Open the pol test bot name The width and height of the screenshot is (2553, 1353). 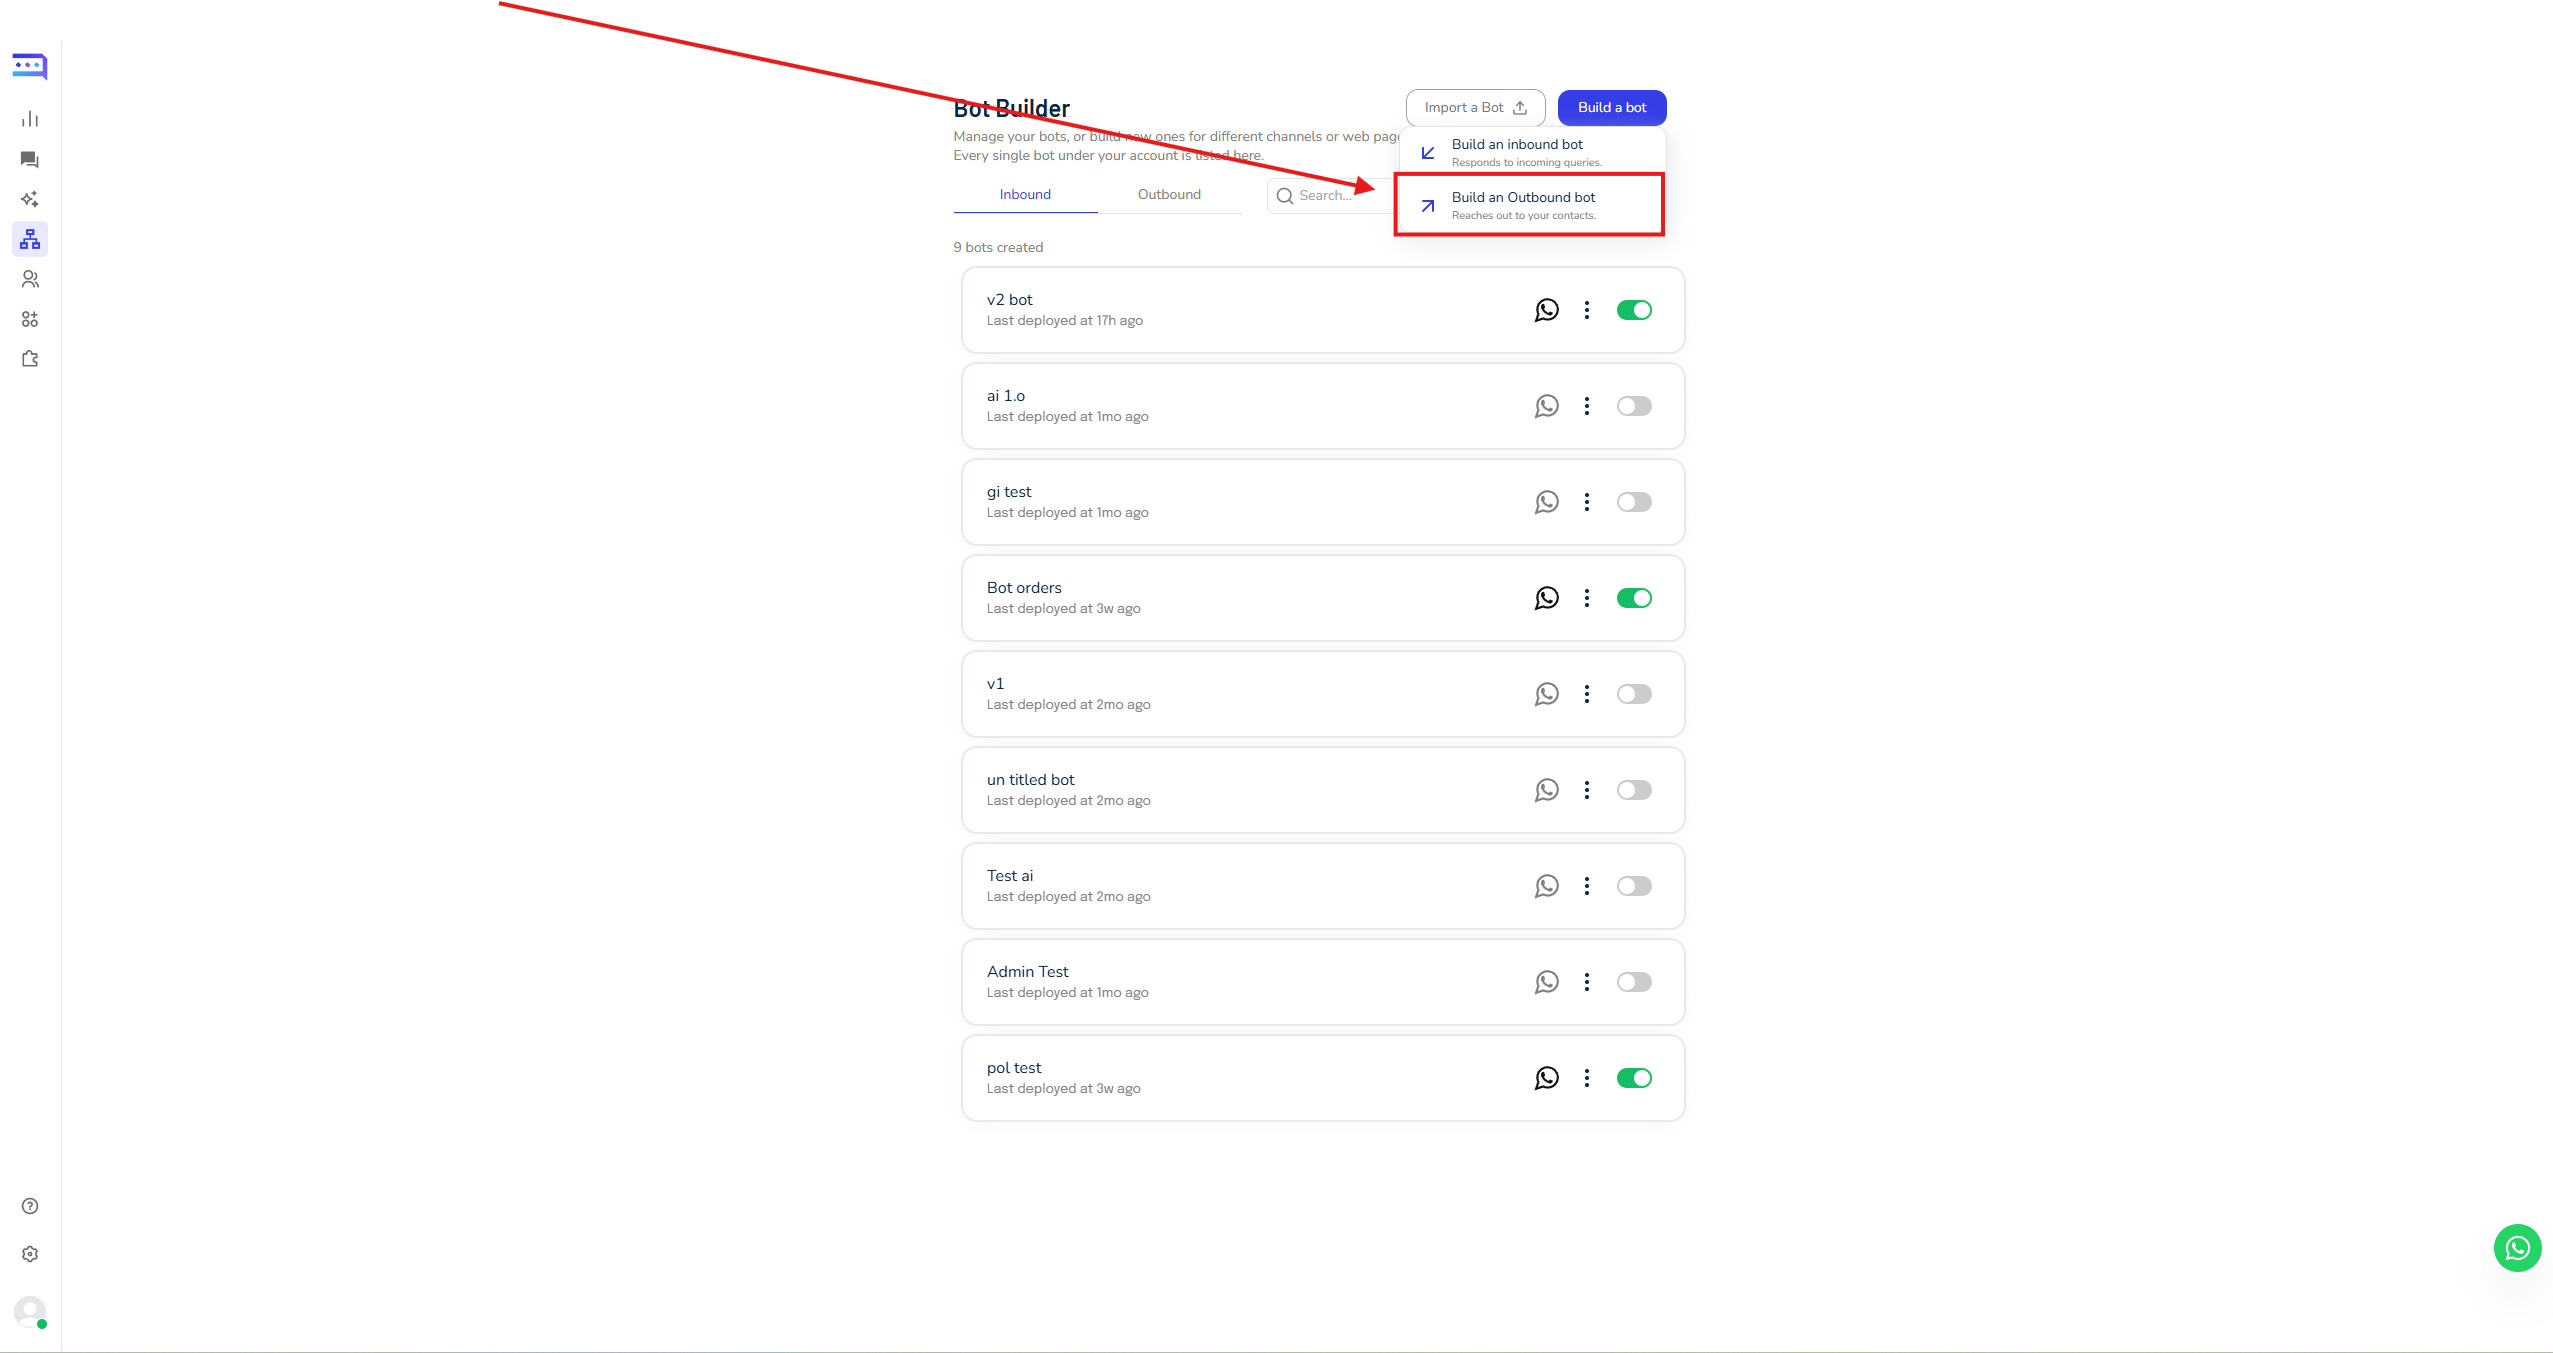point(1013,1067)
